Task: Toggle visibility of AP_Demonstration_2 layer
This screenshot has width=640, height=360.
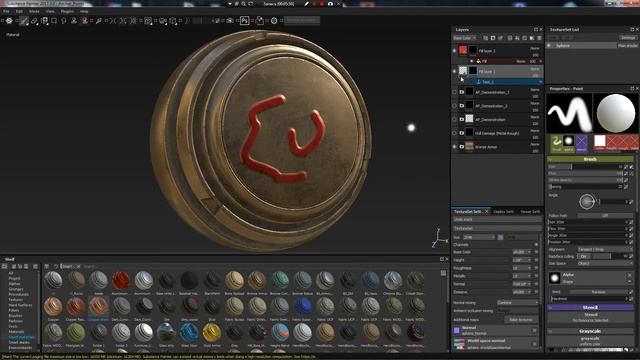Action: pyautogui.click(x=454, y=106)
